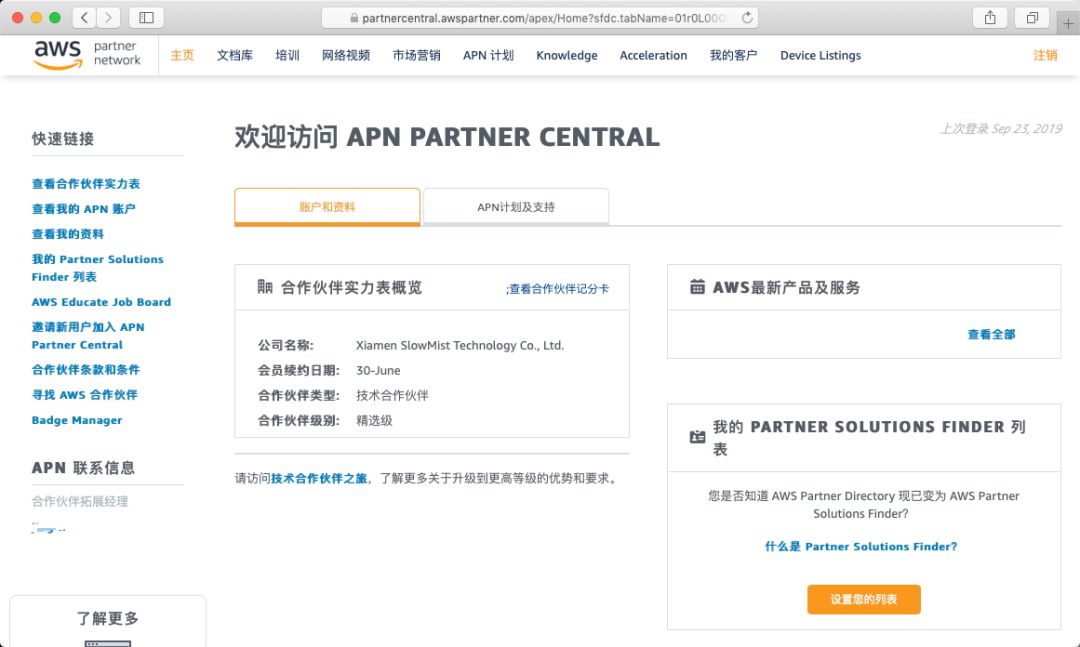This screenshot has width=1080, height=647.
Task: Click the address bar URL field
Action: (x=539, y=18)
